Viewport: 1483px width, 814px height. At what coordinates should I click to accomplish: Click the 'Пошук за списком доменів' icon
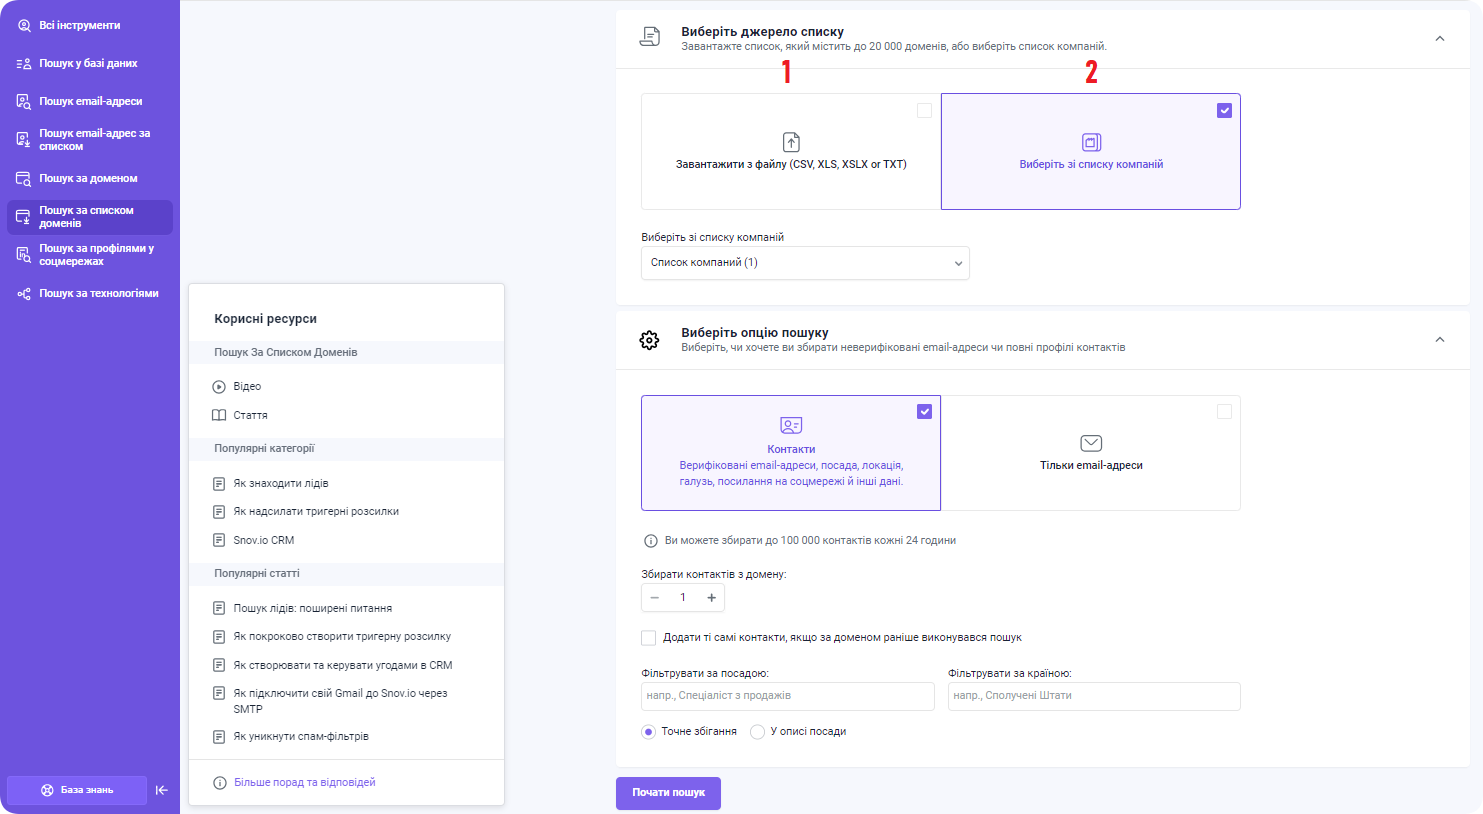(x=24, y=217)
